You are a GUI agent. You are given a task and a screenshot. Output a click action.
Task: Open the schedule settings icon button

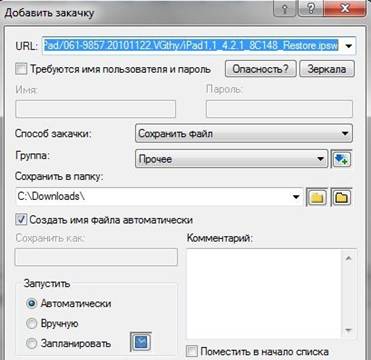click(x=140, y=341)
